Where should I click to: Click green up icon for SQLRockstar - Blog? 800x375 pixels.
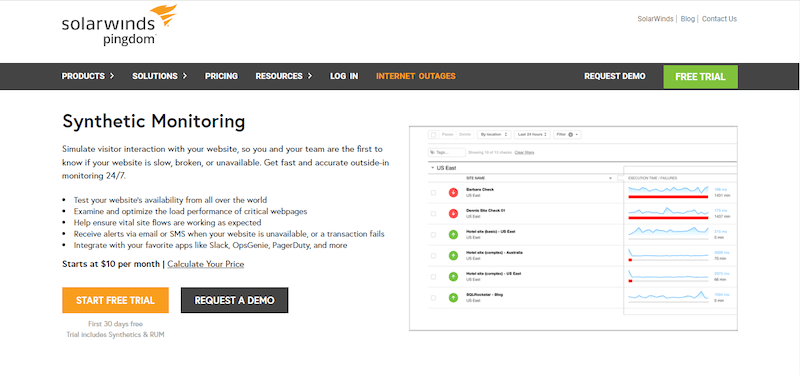tap(453, 297)
